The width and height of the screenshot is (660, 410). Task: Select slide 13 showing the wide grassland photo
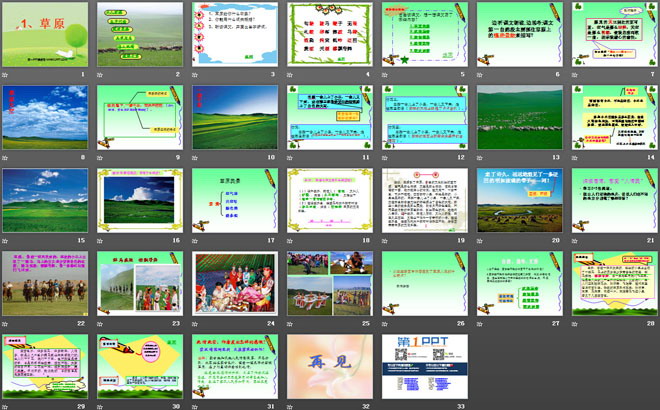(x=516, y=118)
